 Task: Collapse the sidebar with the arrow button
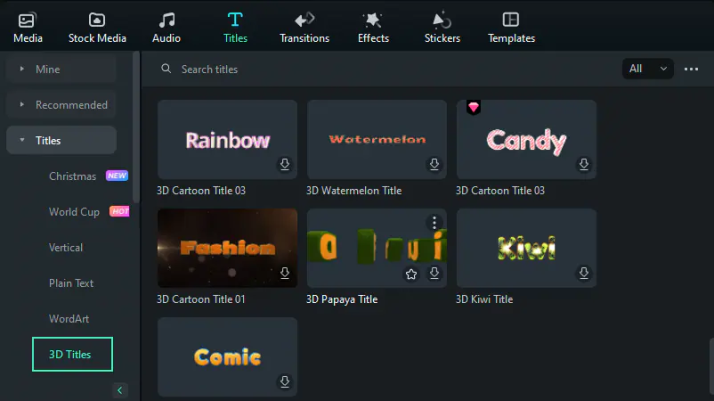point(119,391)
